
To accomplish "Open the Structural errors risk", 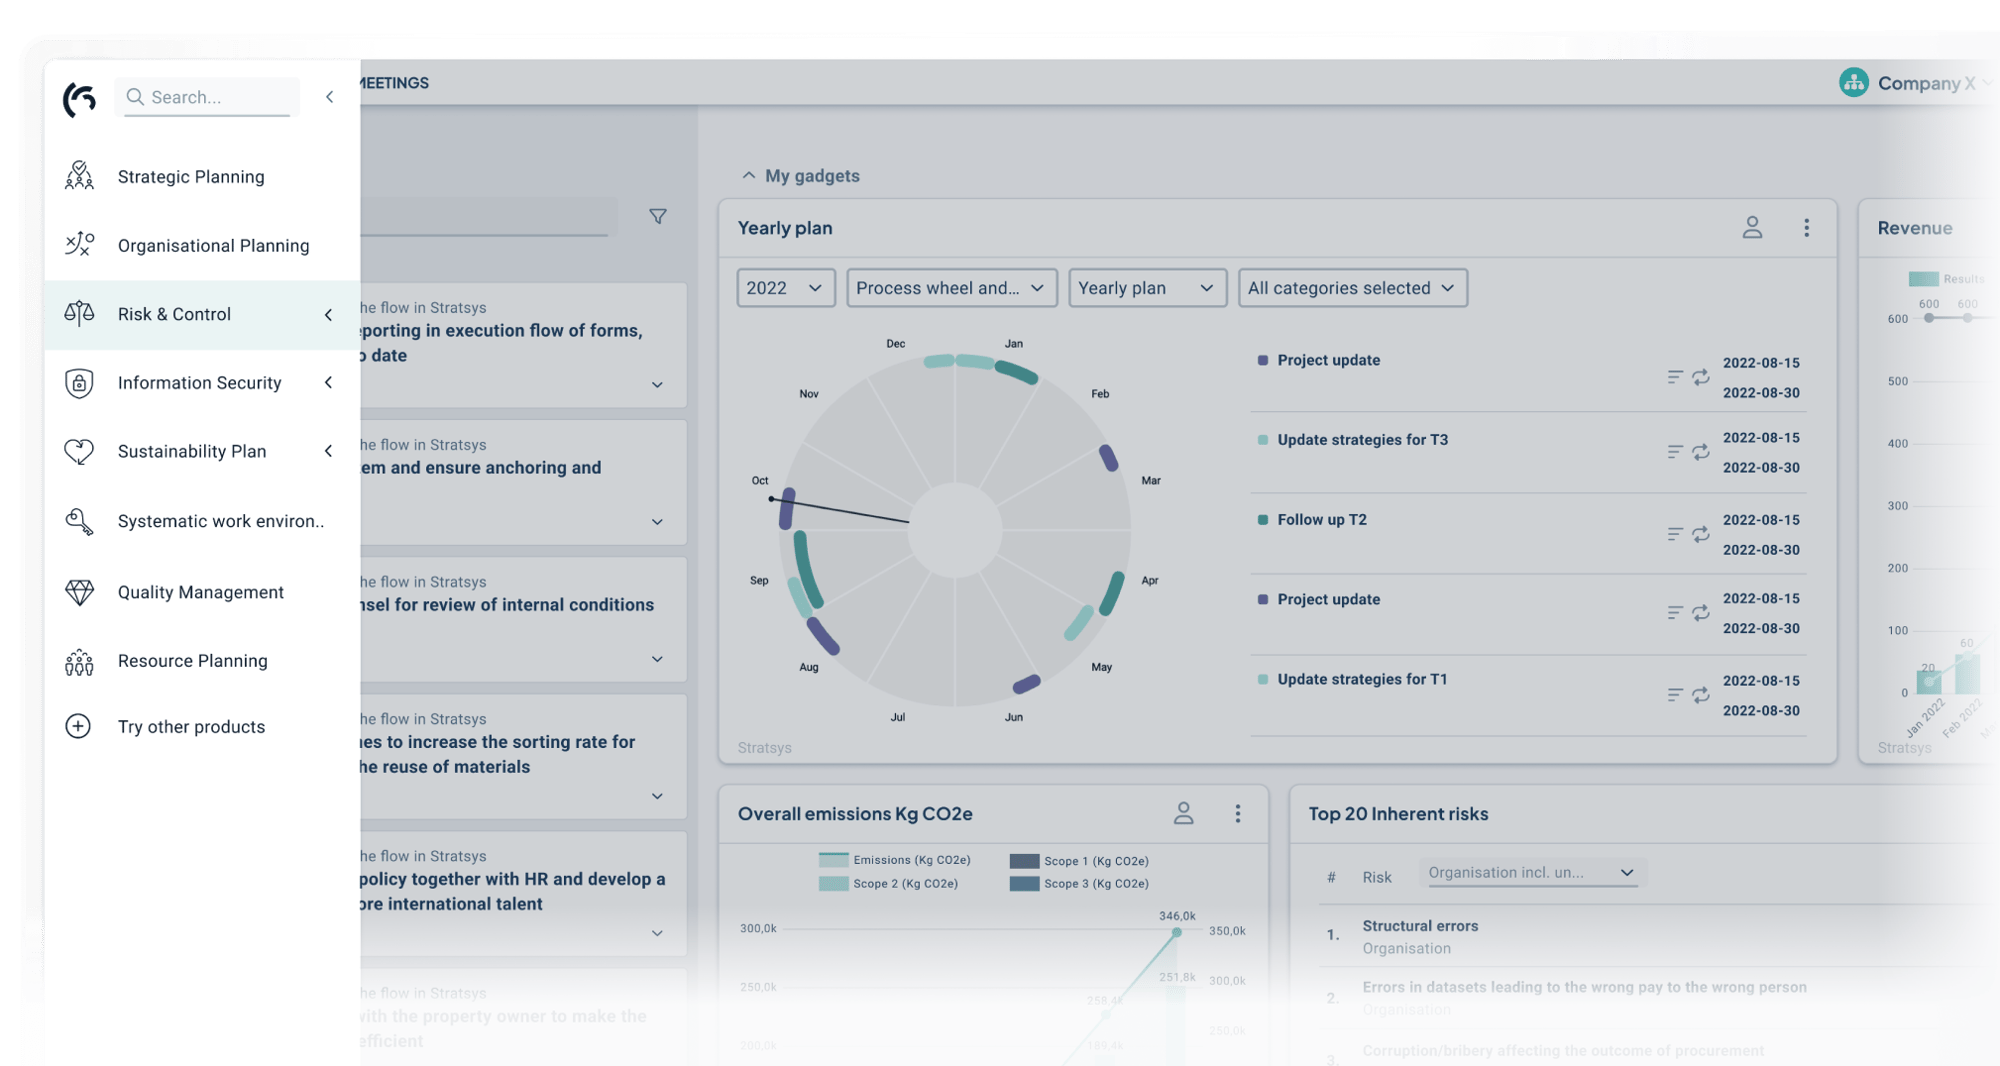I will point(1420,926).
